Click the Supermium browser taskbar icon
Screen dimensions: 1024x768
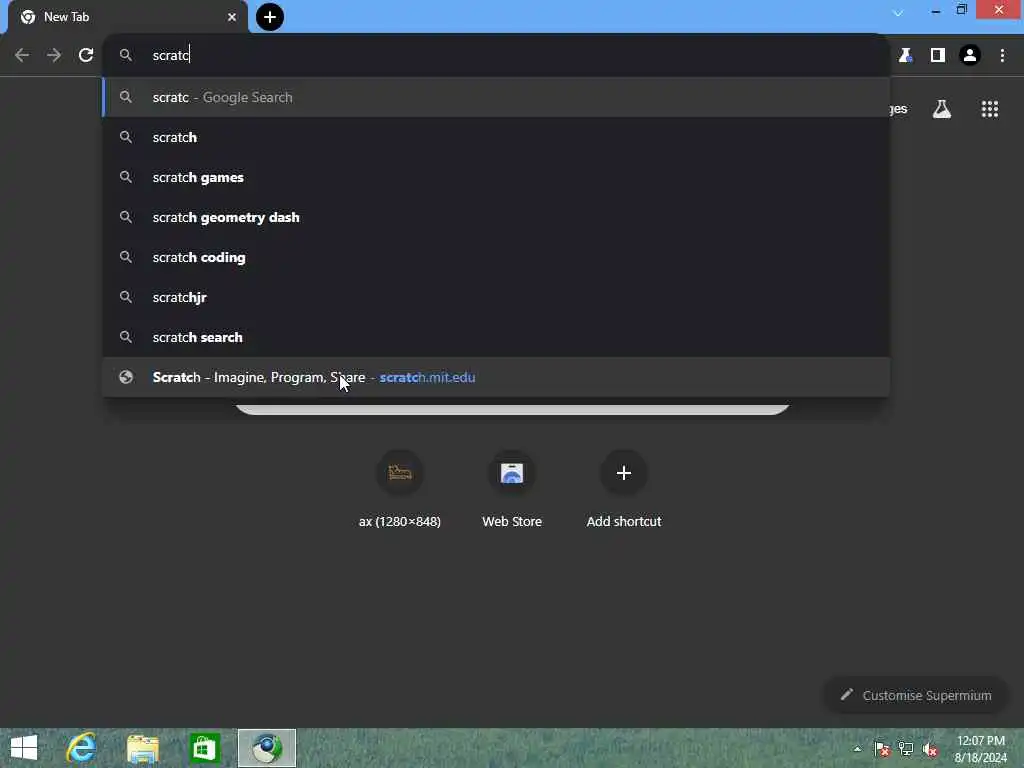(x=266, y=748)
